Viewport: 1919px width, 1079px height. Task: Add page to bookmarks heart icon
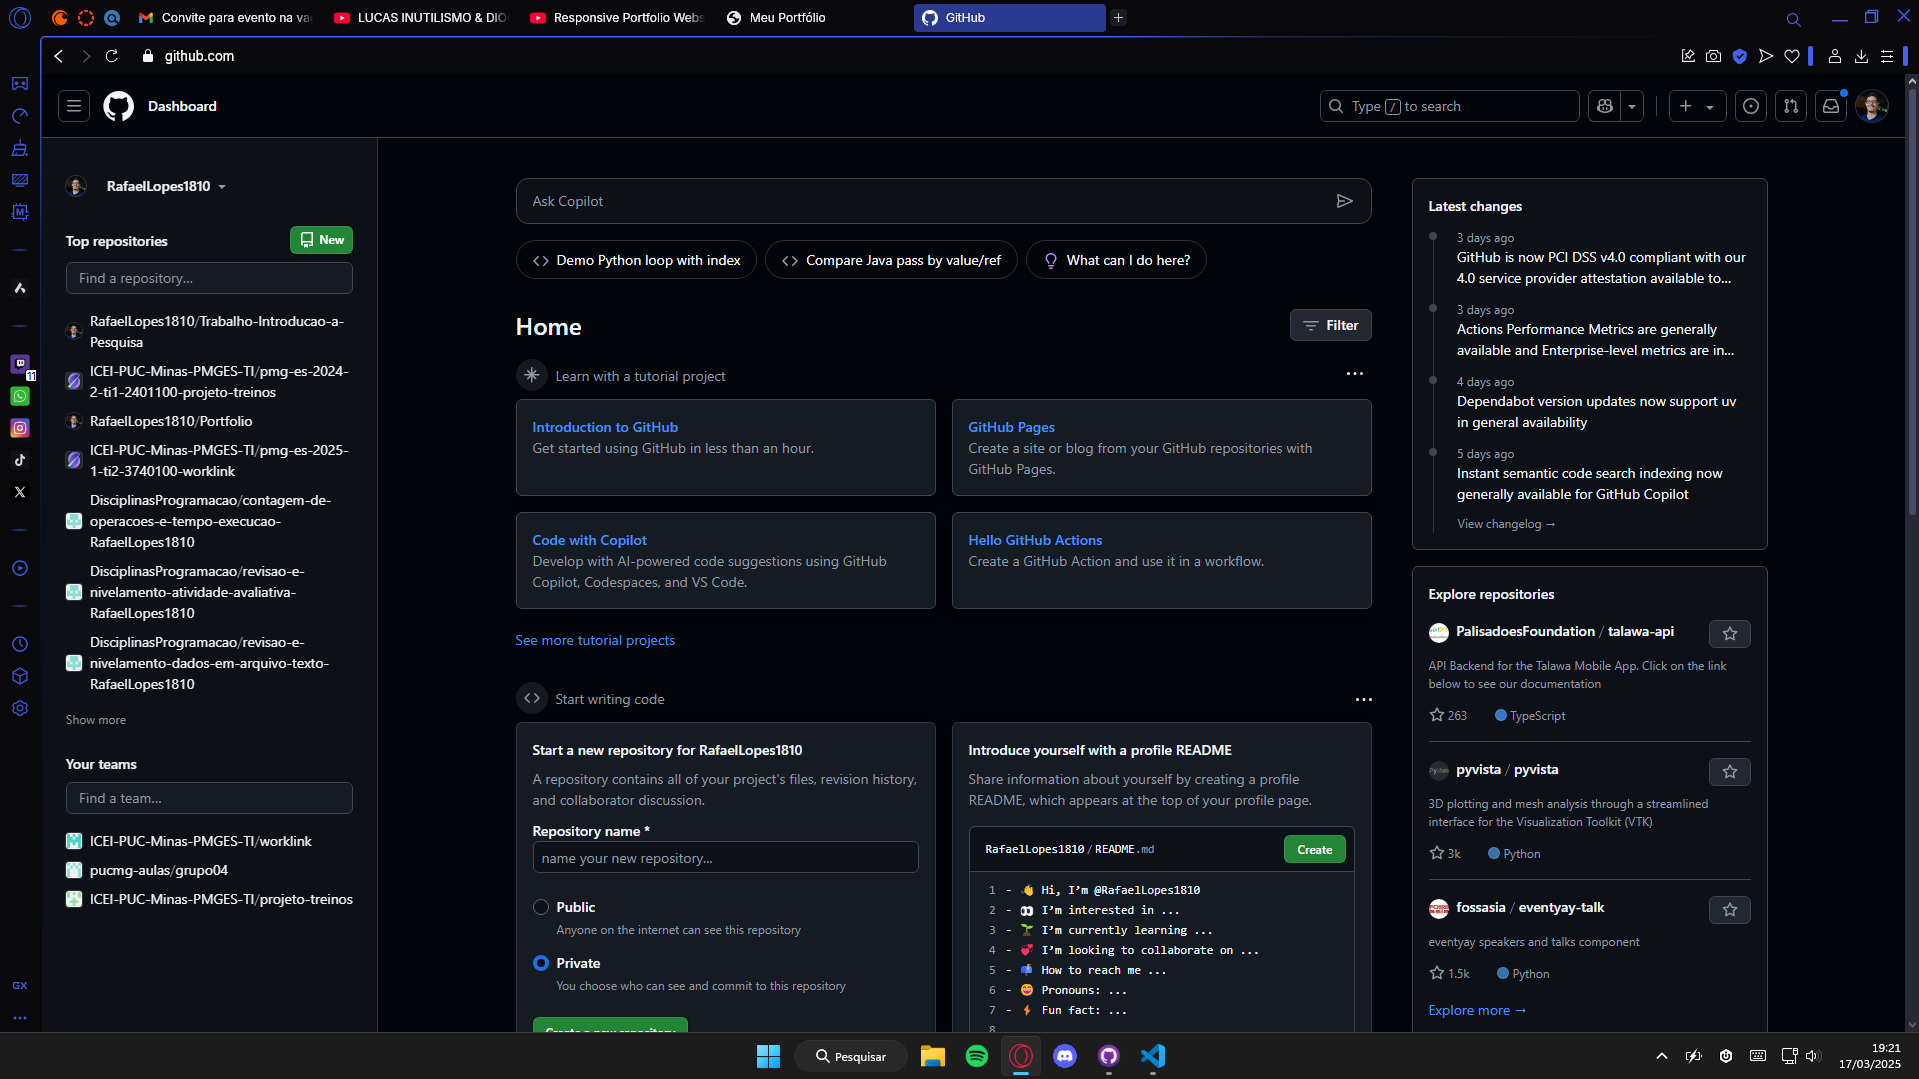[x=1792, y=56]
